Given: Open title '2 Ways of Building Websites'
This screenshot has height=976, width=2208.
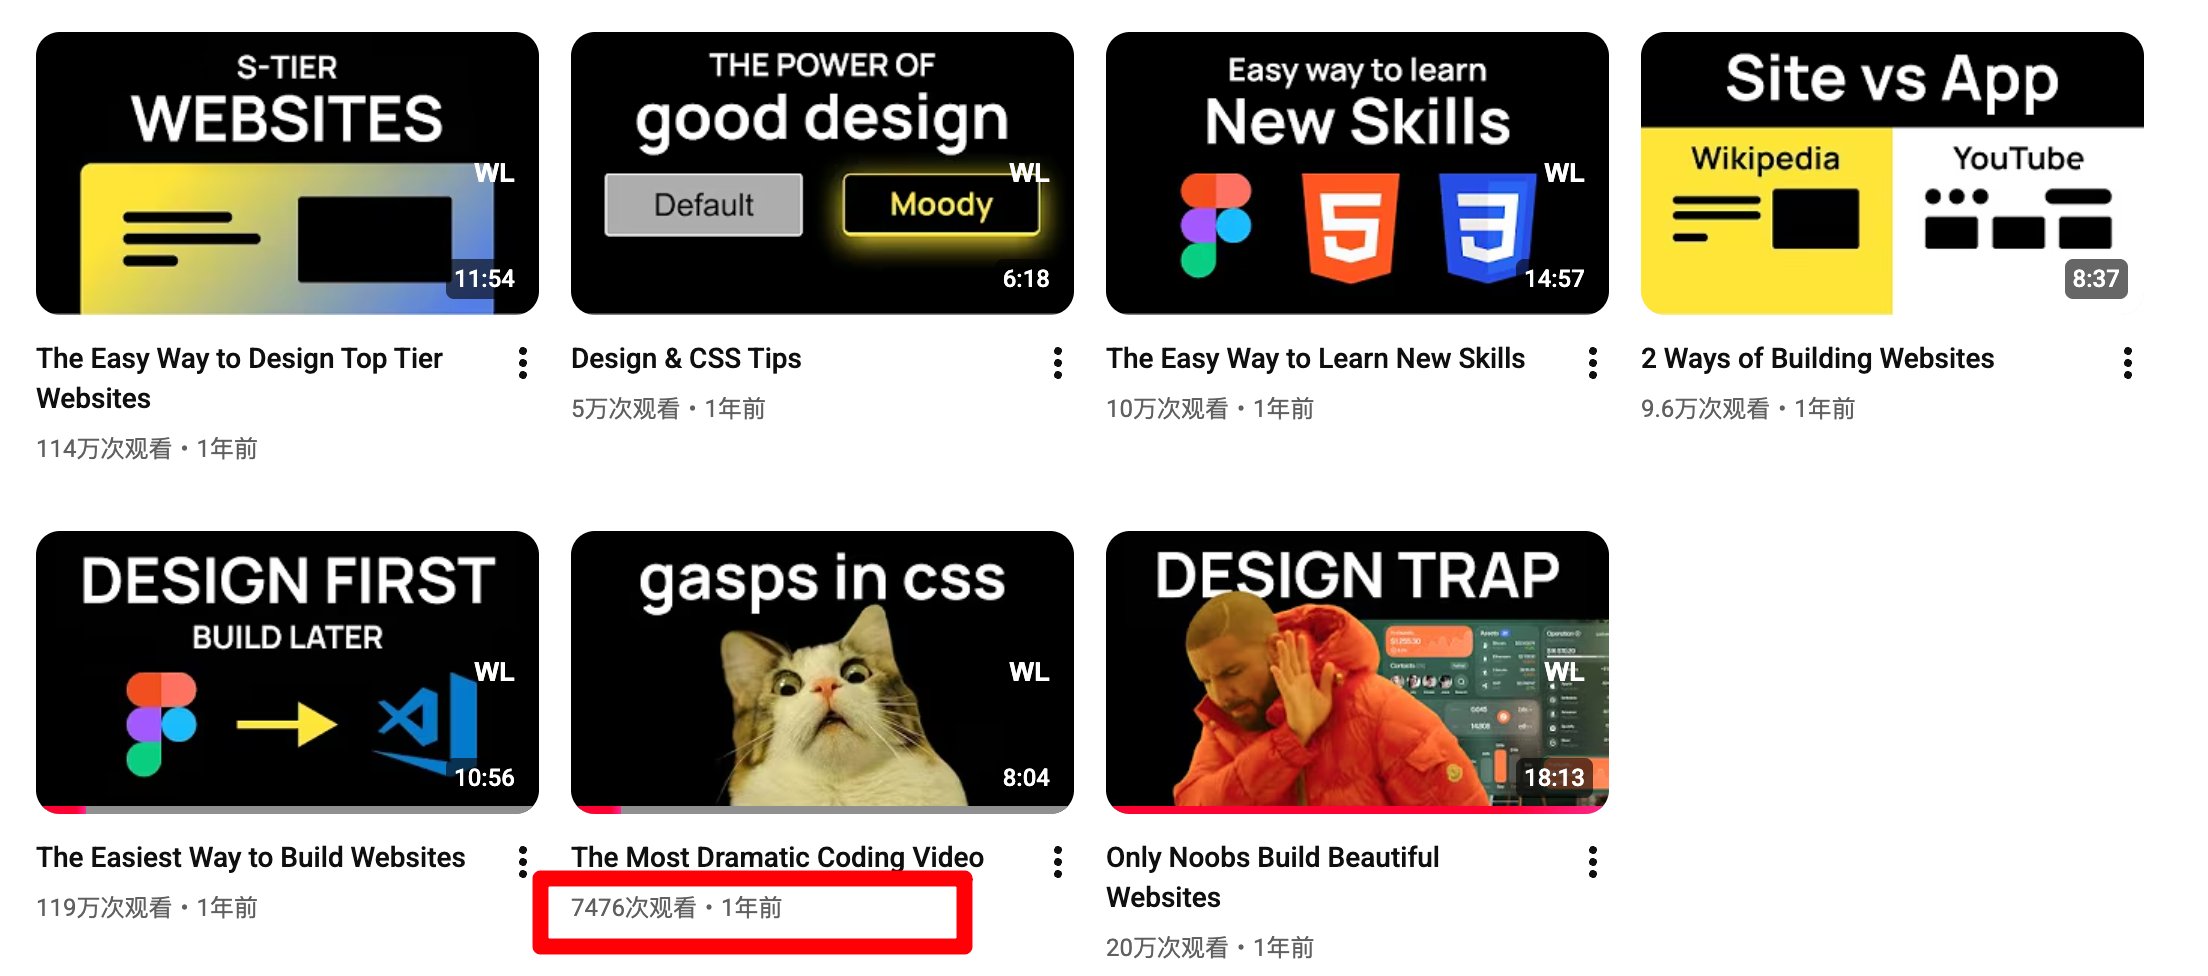Looking at the screenshot, I should [1817, 358].
